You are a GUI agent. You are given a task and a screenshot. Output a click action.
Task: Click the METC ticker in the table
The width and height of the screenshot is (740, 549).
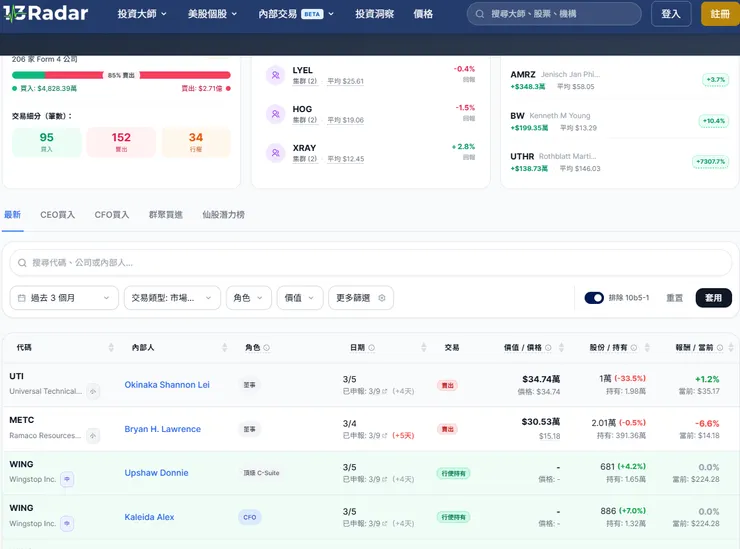22,420
